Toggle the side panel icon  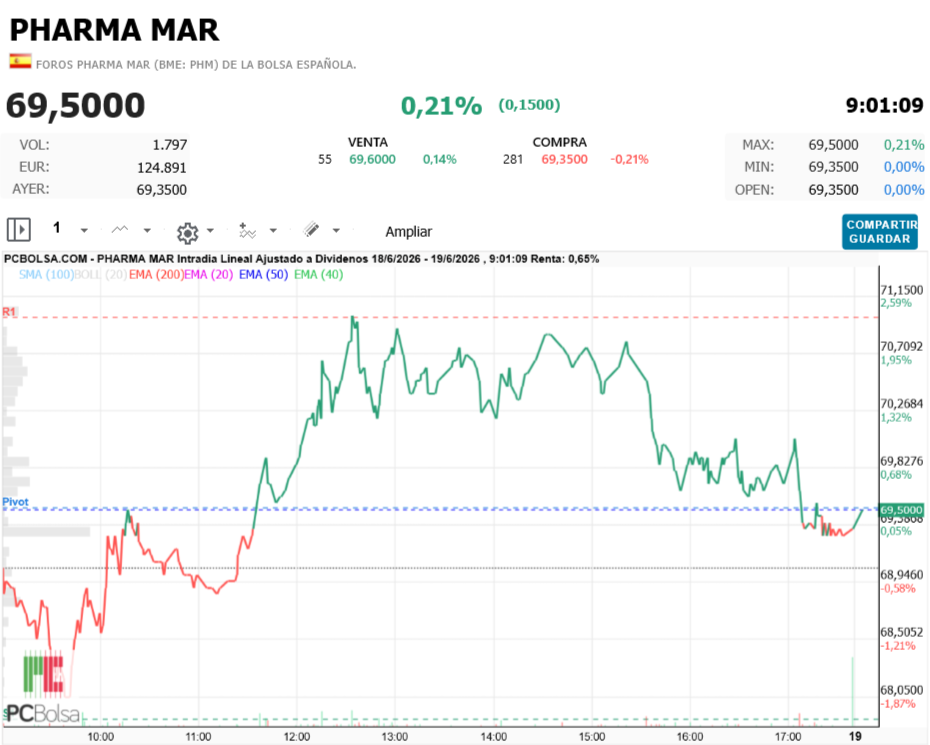pos(18,229)
